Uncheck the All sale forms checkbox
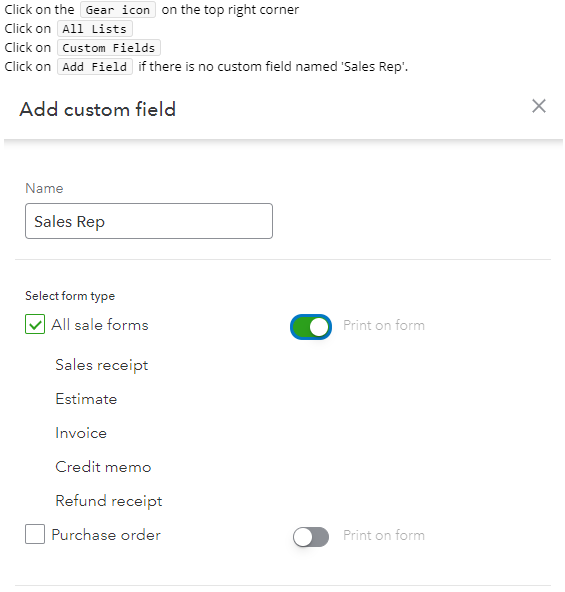Viewport: 565px width, 592px height. click(35, 324)
